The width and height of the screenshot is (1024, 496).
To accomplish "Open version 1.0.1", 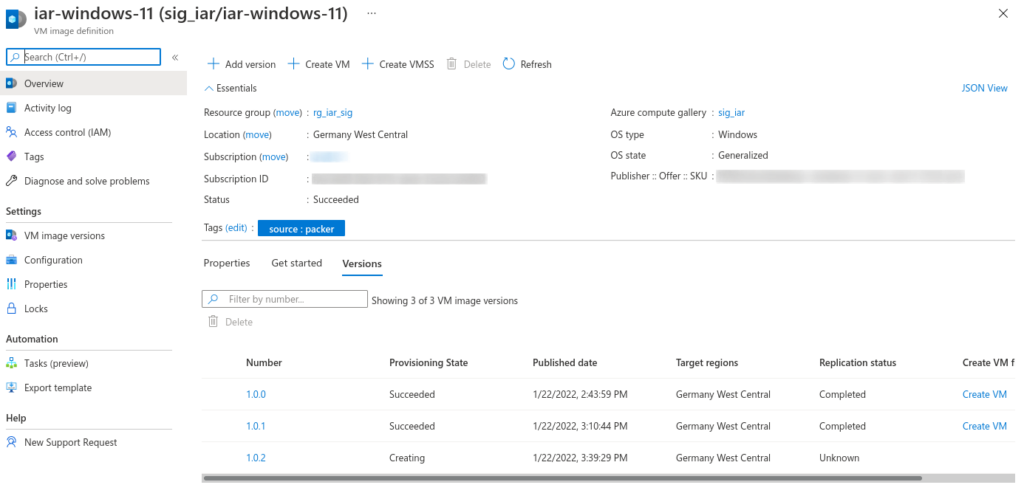I will [256, 426].
